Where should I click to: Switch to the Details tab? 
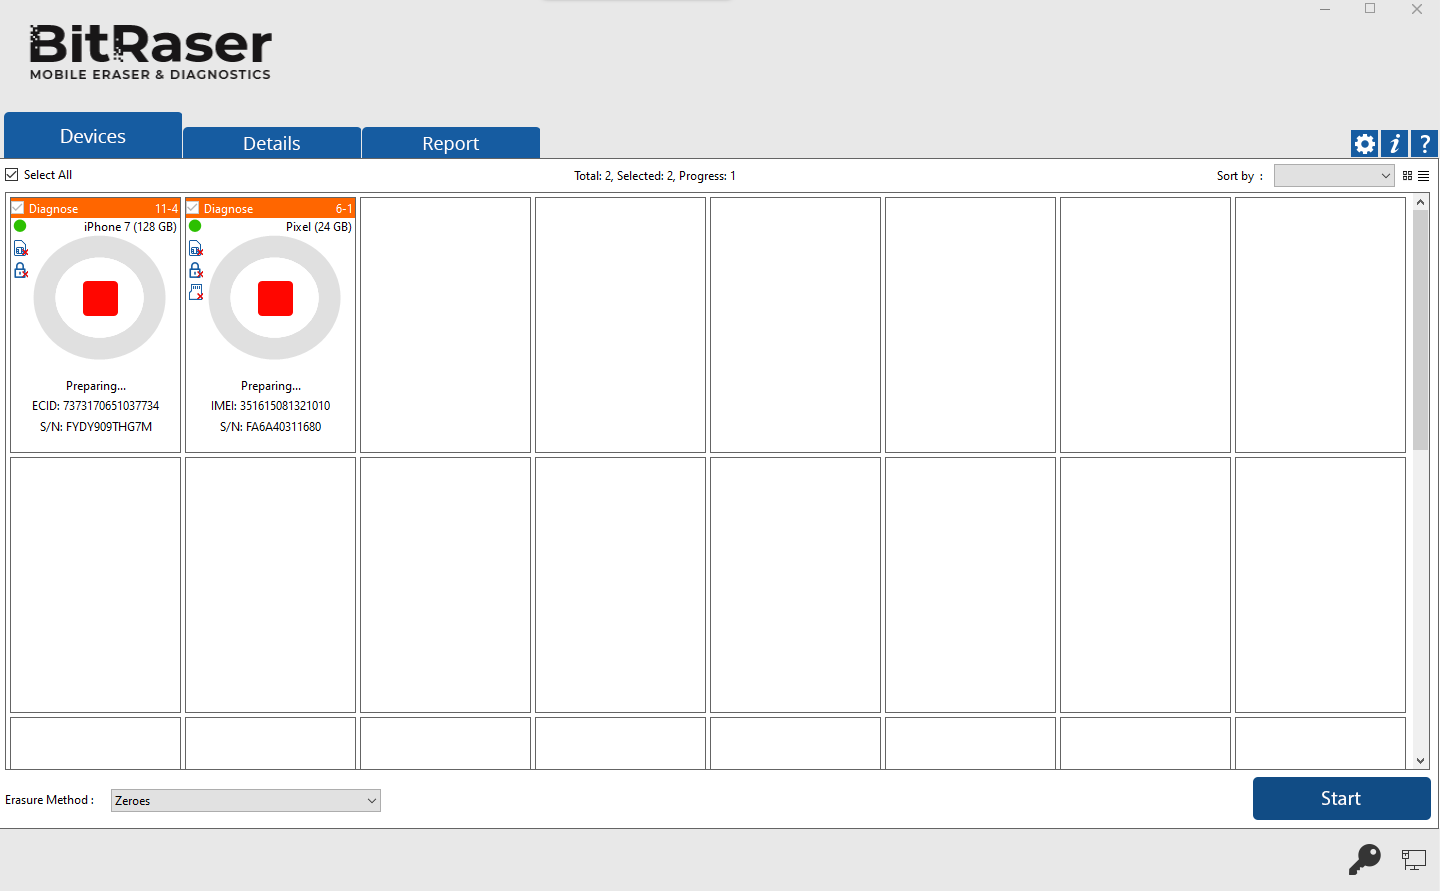[272, 143]
